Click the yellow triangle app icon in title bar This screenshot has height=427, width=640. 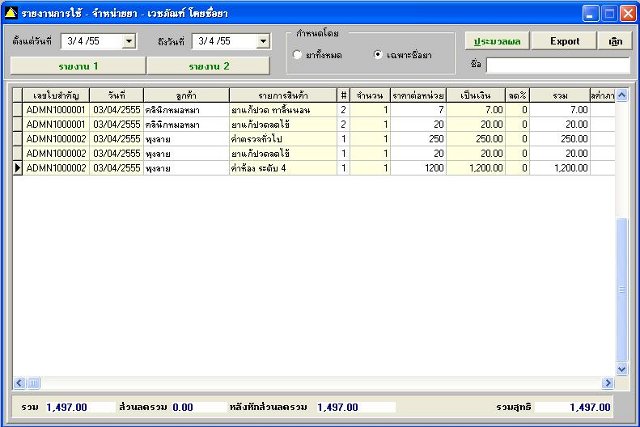point(11,13)
